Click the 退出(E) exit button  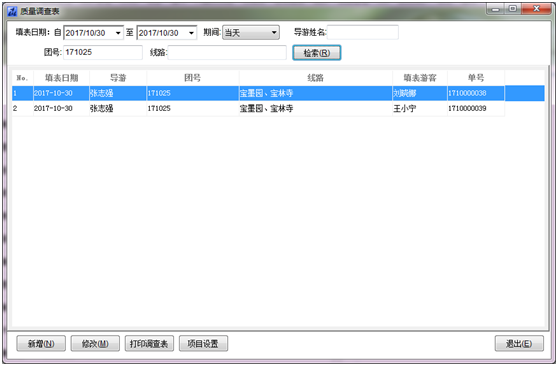coord(519,344)
